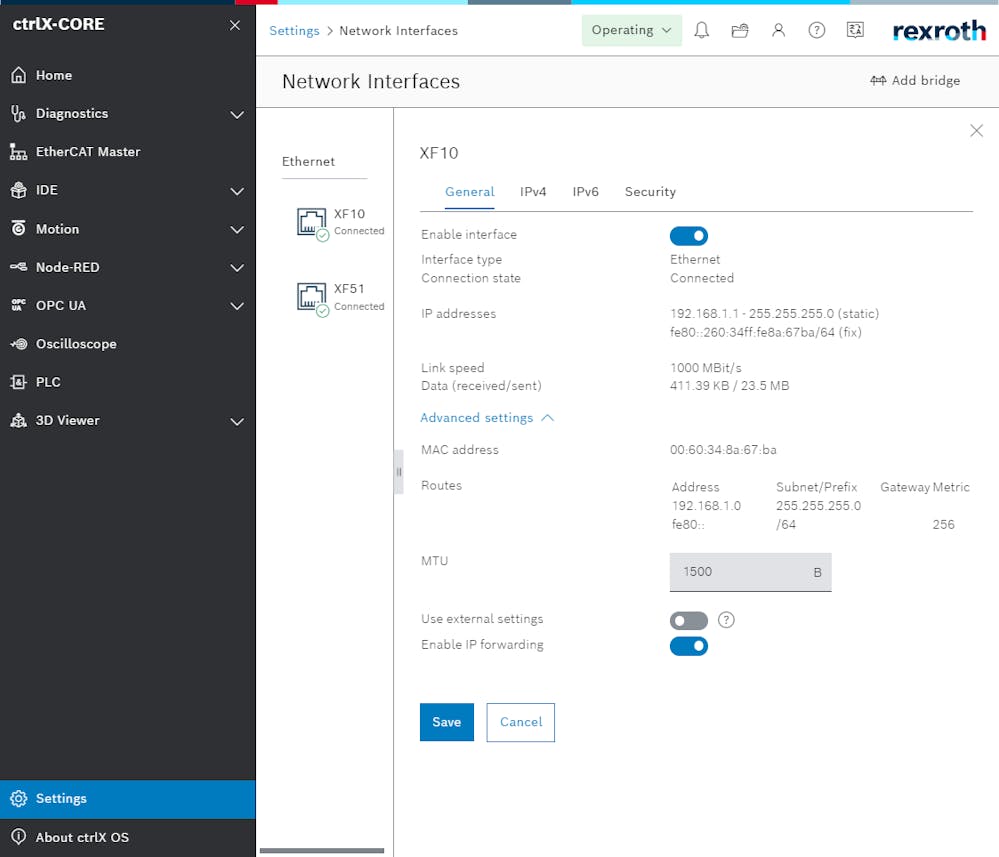This screenshot has height=857, width=999.
Task: Collapse Advanced settings section
Action: pyautogui.click(x=487, y=417)
